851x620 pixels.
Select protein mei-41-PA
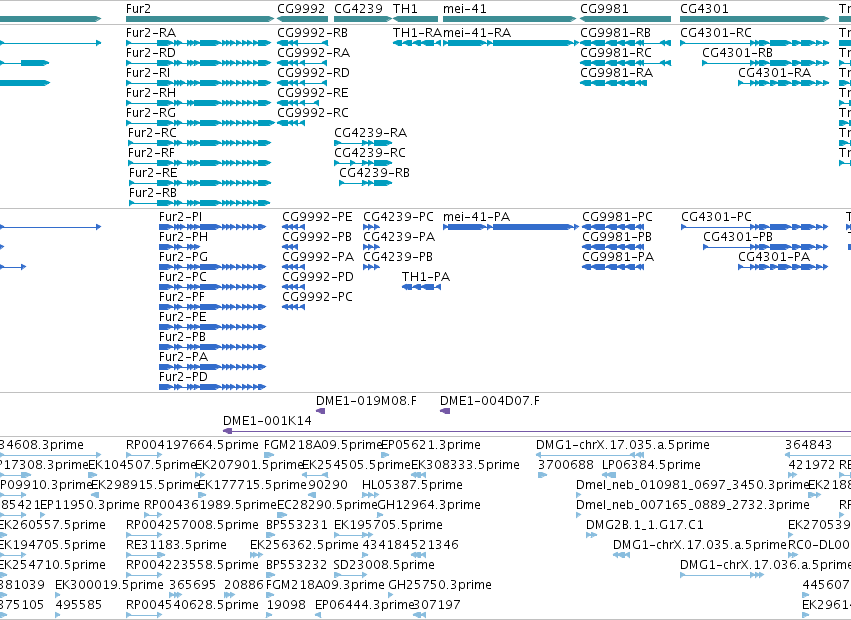coord(511,227)
